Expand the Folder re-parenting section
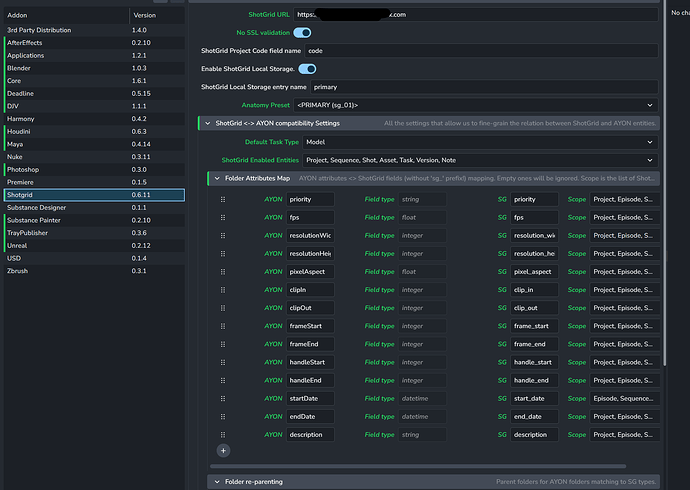Screen dimensions: 690x490 [x=216, y=481]
